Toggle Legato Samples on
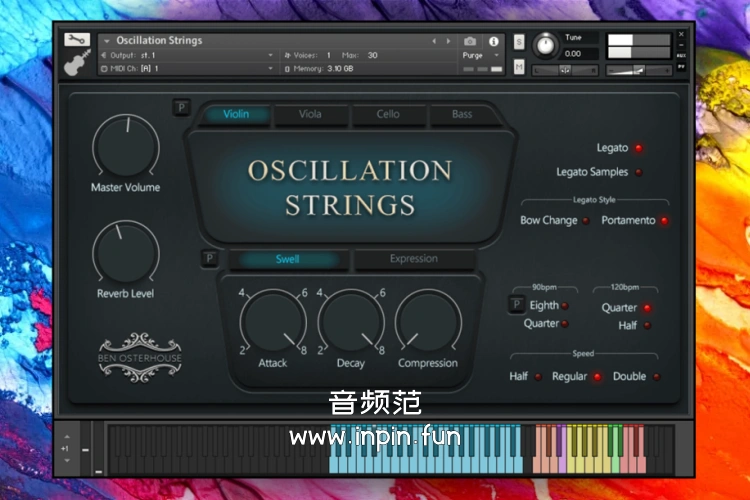This screenshot has width=750, height=500. (x=638, y=172)
